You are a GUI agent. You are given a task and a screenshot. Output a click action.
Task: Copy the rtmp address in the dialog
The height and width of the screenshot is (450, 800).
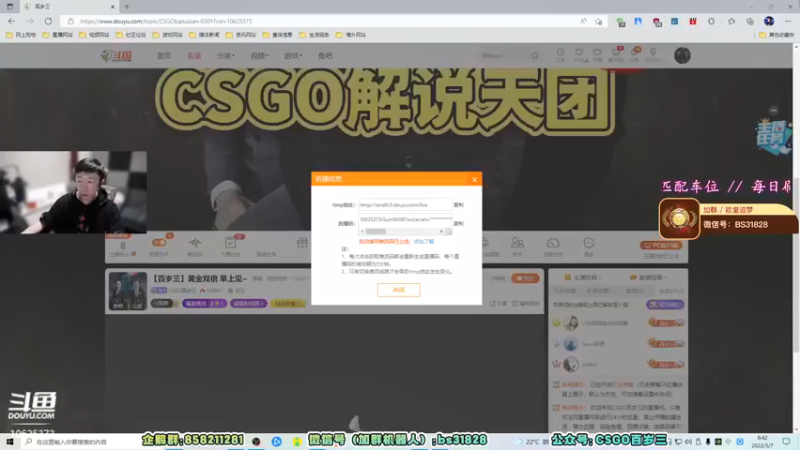[459, 205]
